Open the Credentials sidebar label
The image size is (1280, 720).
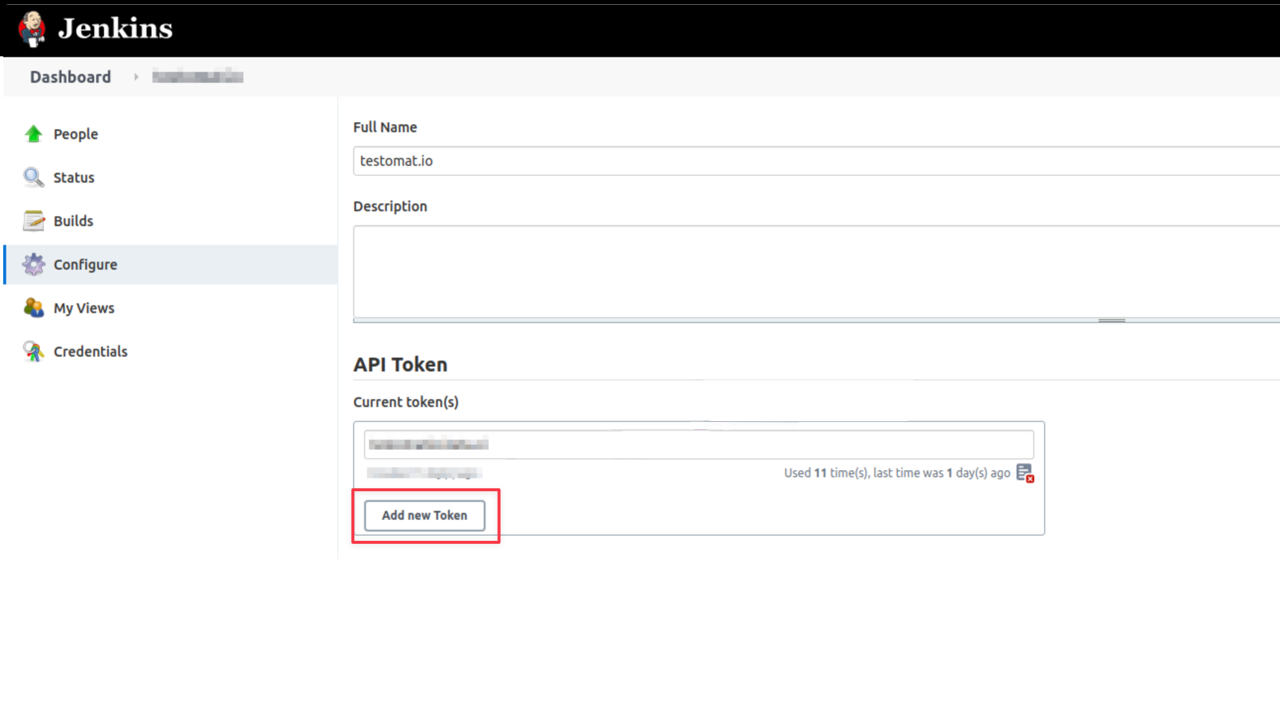coord(90,352)
